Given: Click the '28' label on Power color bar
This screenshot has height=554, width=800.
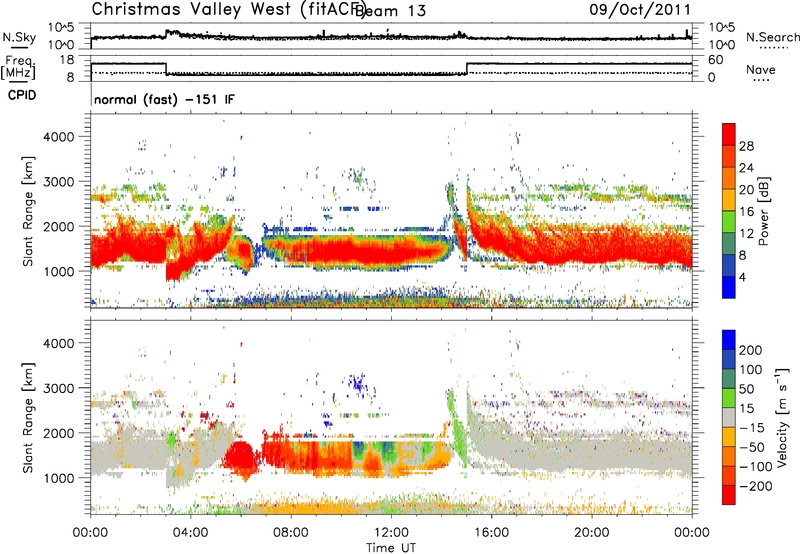Looking at the screenshot, I should click(746, 146).
